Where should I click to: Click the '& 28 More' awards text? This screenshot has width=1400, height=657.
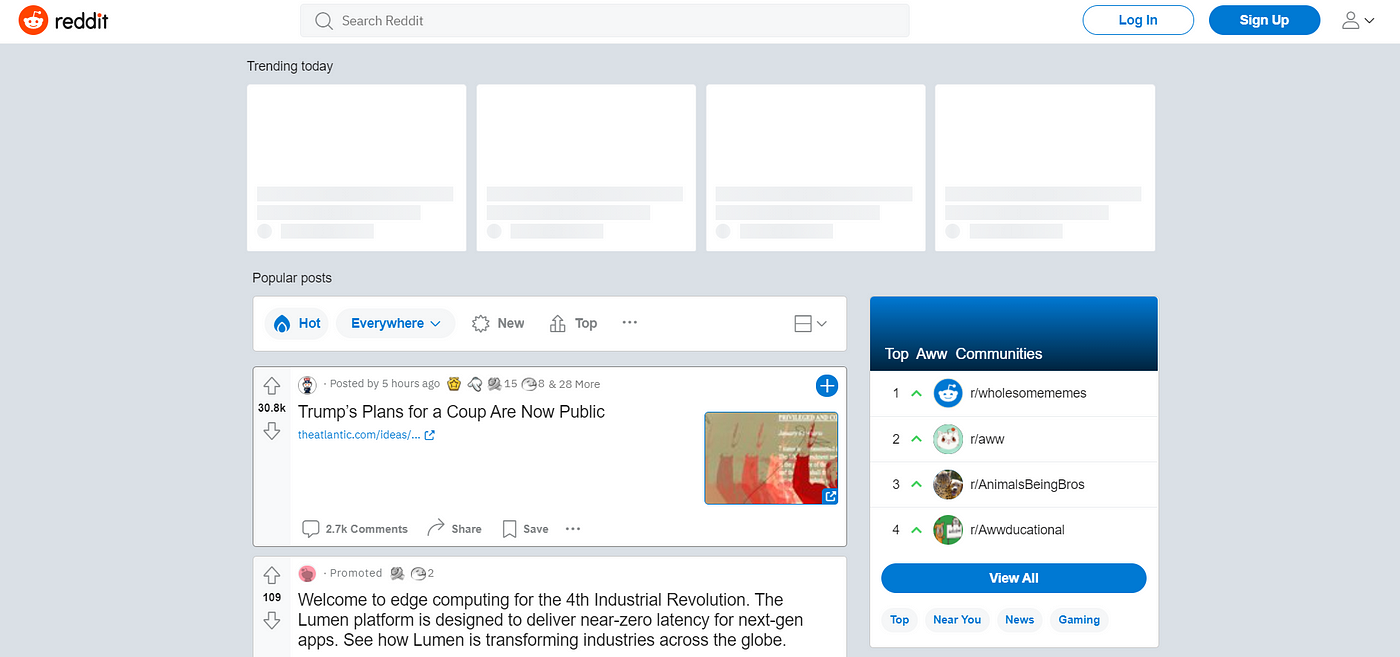pos(574,384)
